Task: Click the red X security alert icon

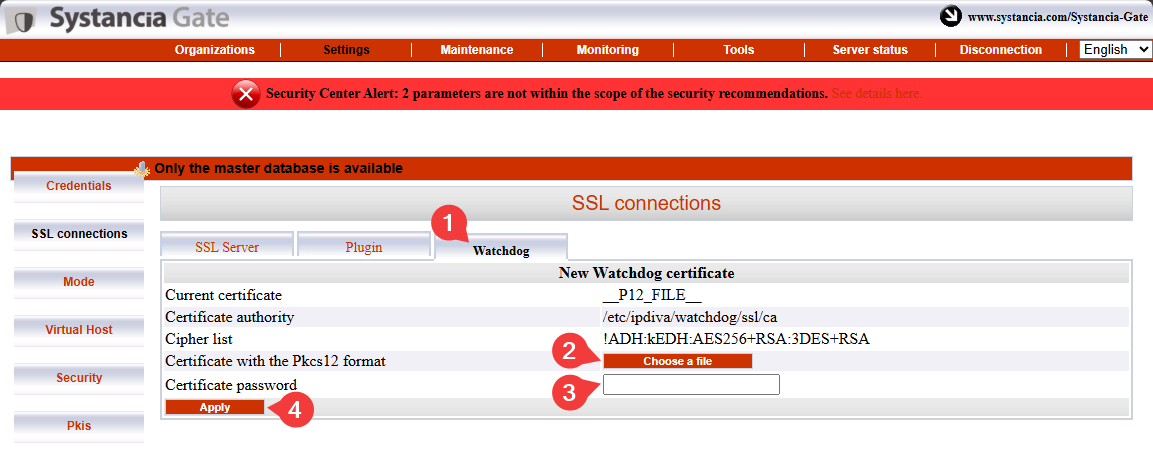Action: click(246, 94)
